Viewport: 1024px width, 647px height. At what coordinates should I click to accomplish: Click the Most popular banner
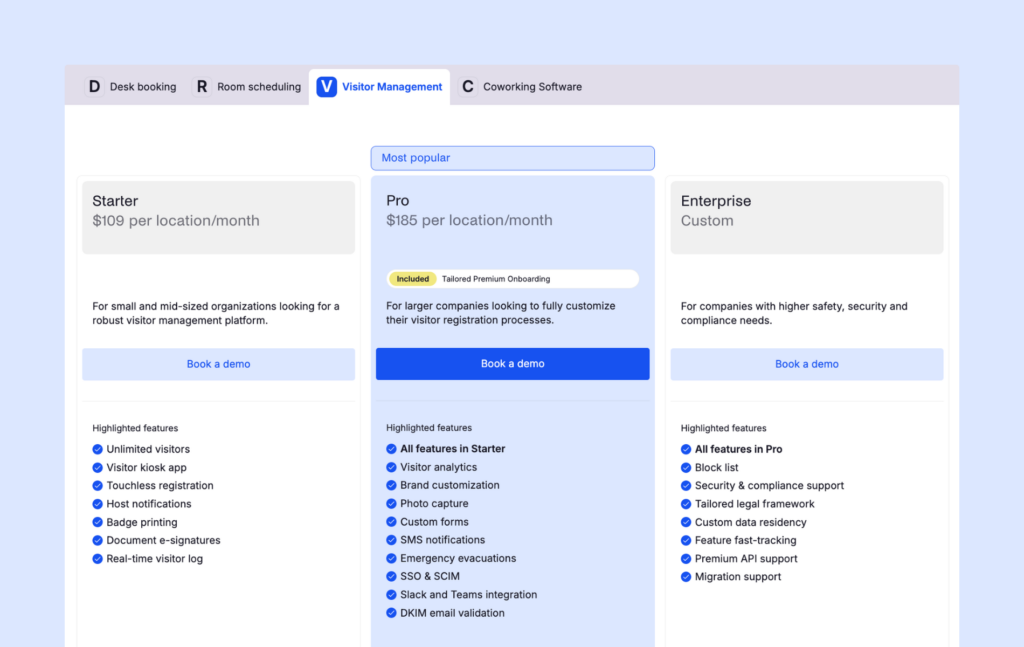[x=512, y=158]
